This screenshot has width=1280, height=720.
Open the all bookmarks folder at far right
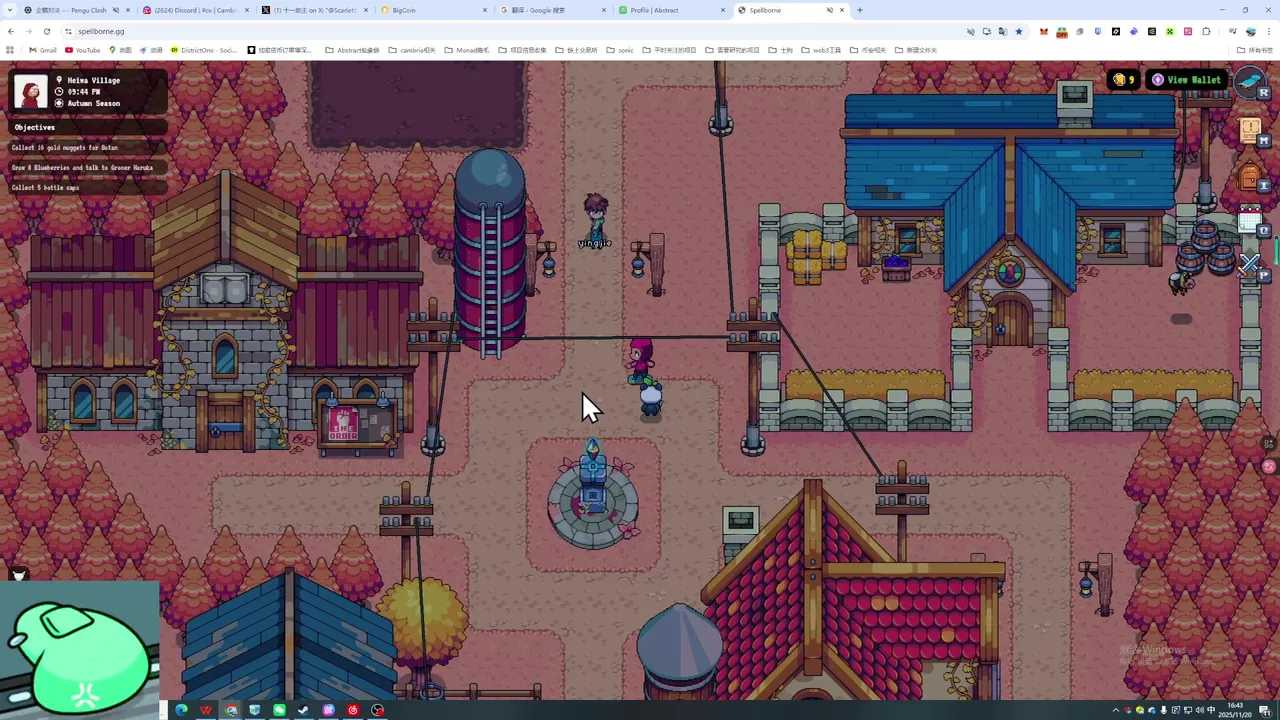tap(1255, 50)
